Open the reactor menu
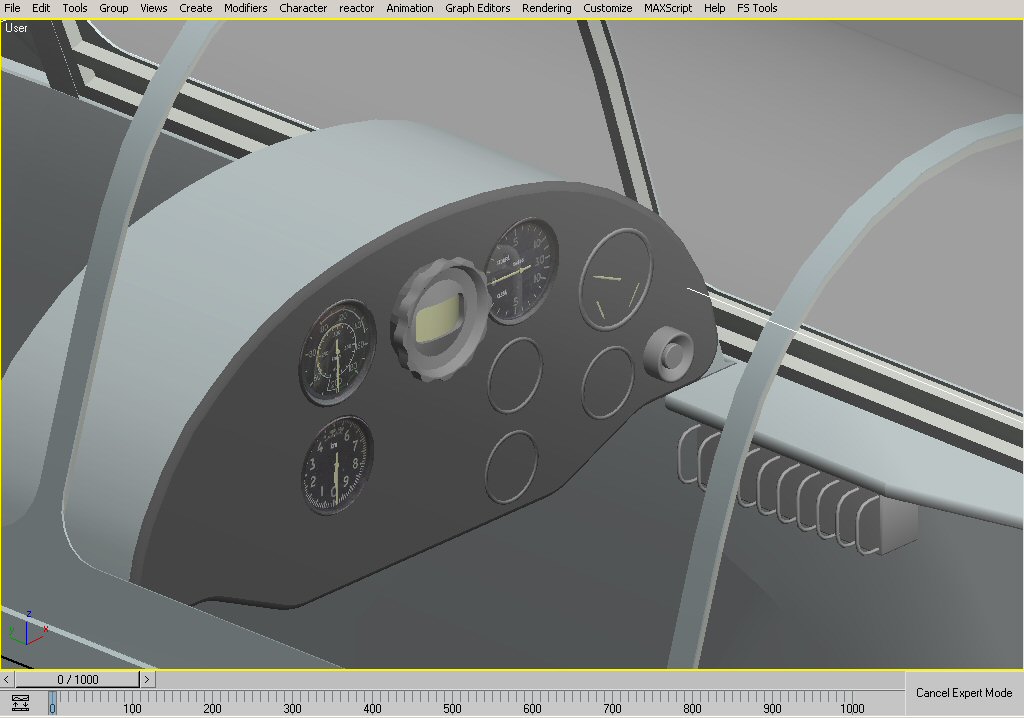The width and height of the screenshot is (1024, 718). click(357, 8)
